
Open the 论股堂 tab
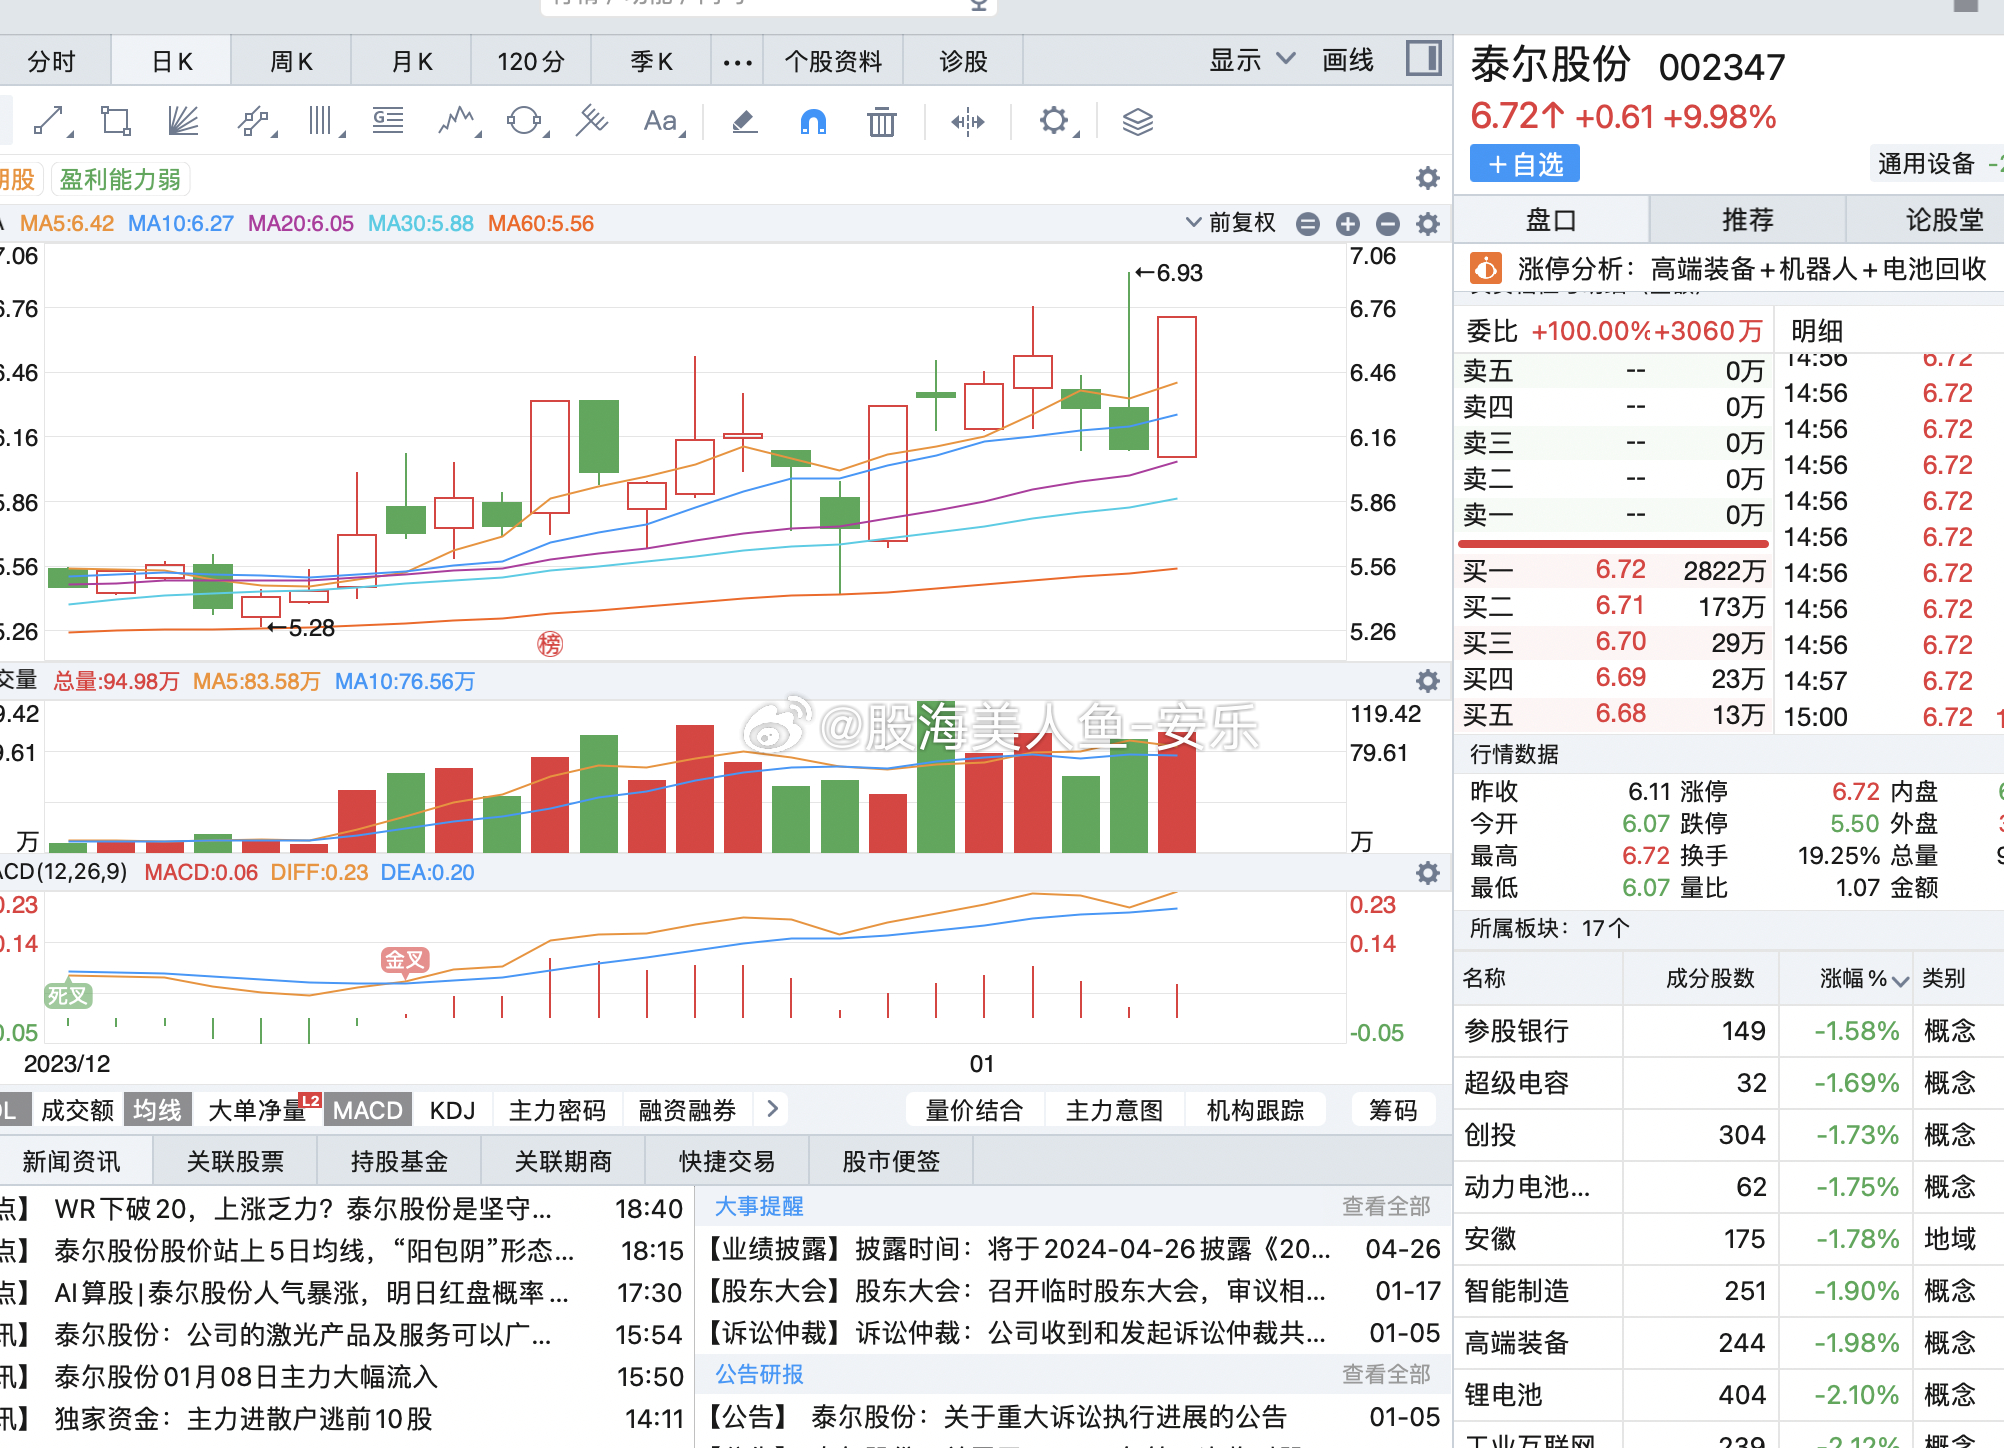click(1944, 220)
